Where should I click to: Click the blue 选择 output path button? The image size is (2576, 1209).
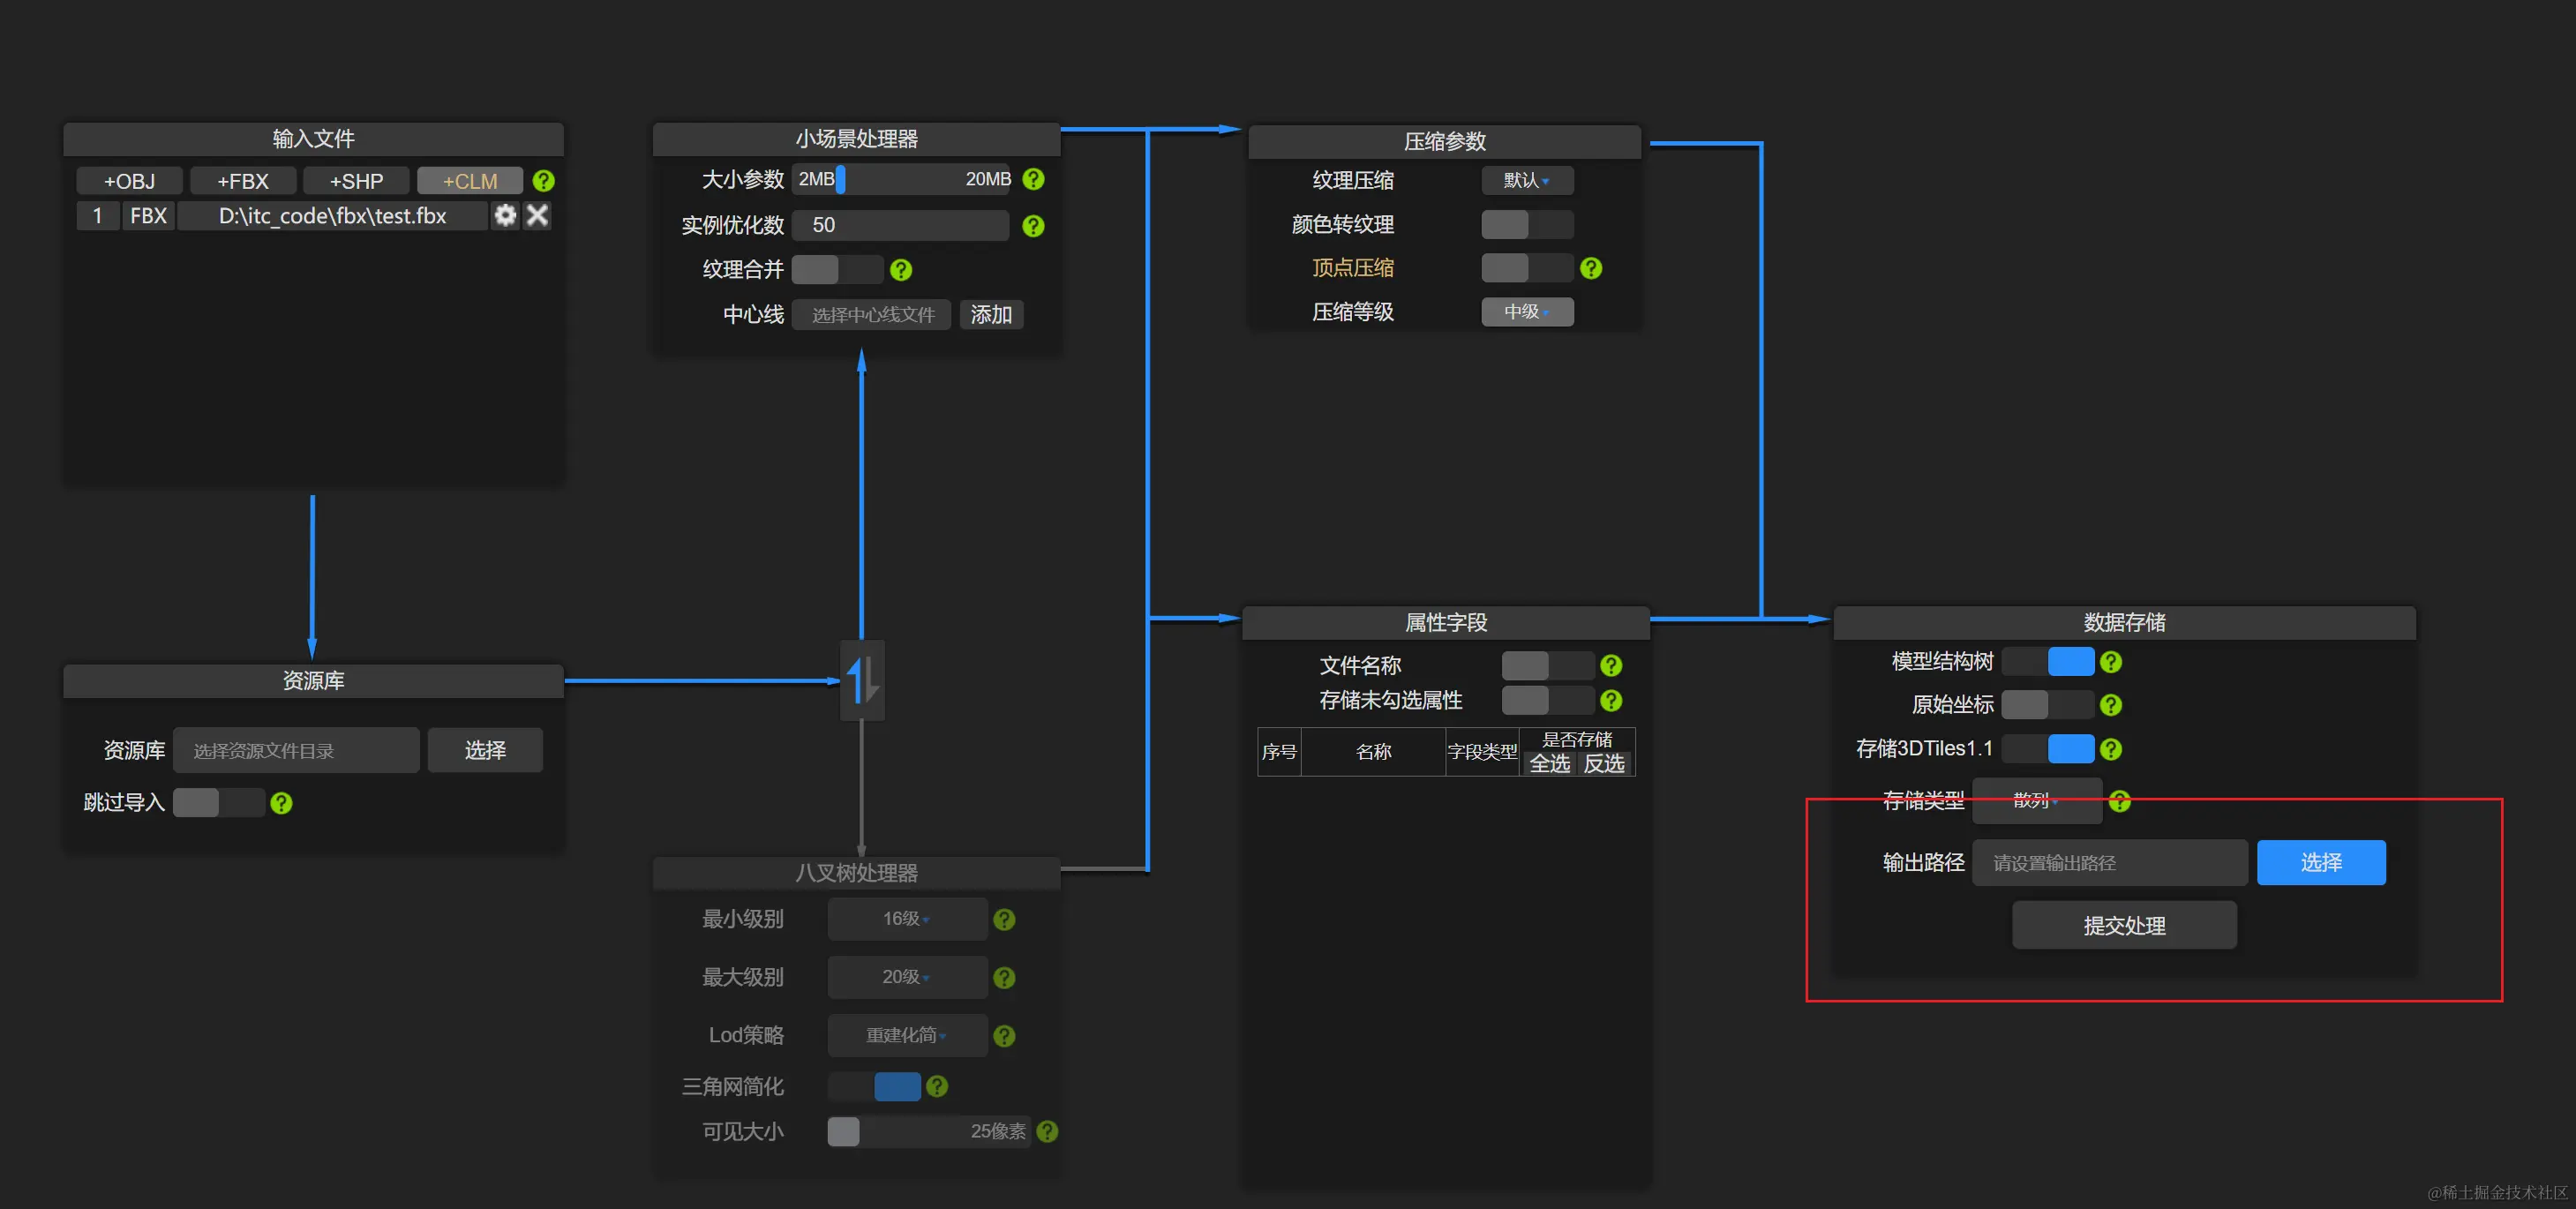(2320, 863)
